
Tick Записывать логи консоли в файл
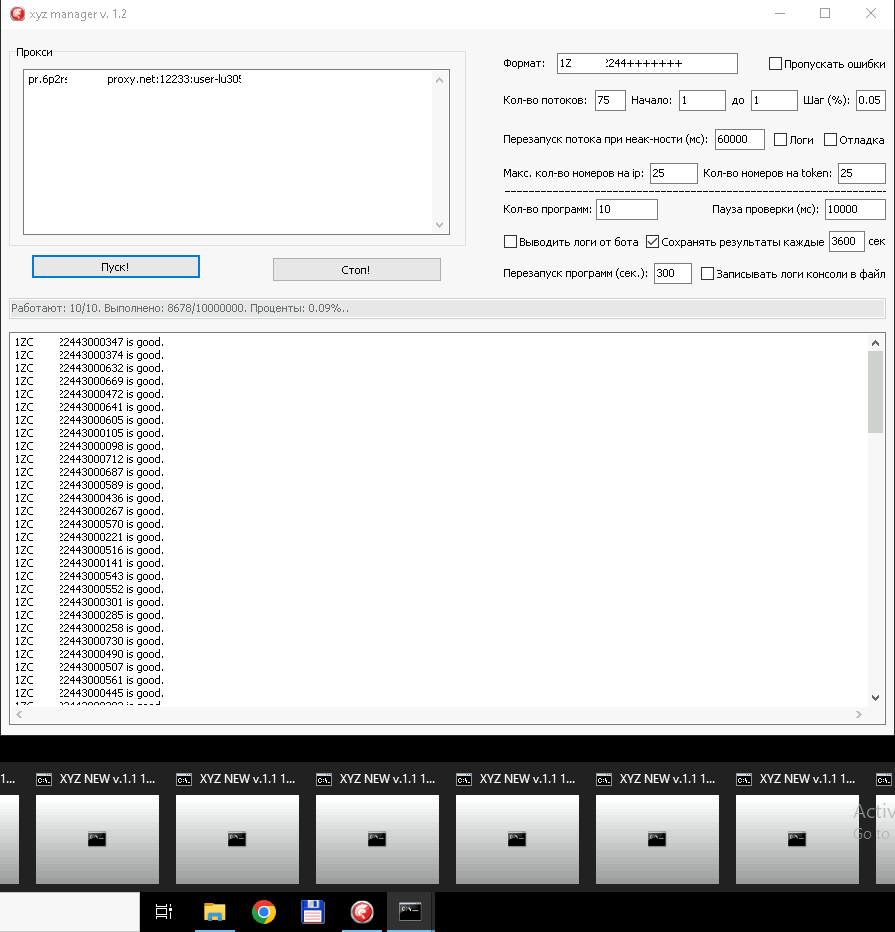click(x=707, y=274)
